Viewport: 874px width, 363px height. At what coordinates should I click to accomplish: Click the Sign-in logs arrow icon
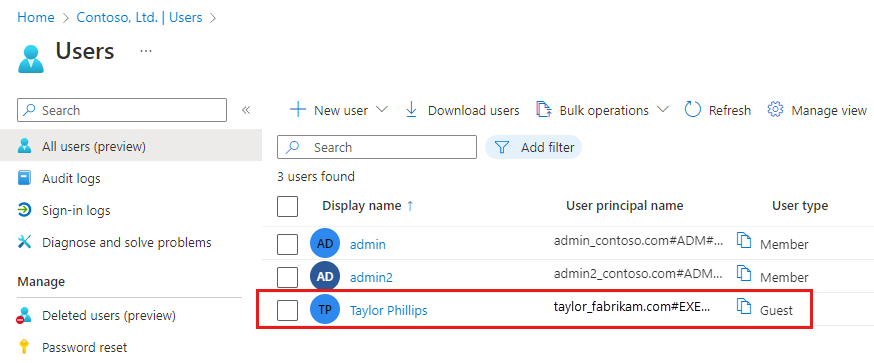click(x=25, y=210)
